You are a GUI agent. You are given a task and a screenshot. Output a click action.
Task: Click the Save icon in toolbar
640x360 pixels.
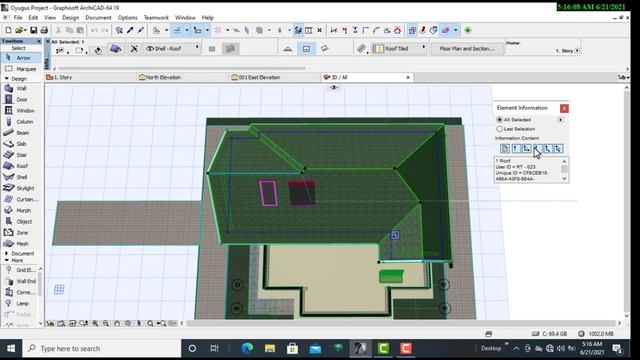[33, 30]
